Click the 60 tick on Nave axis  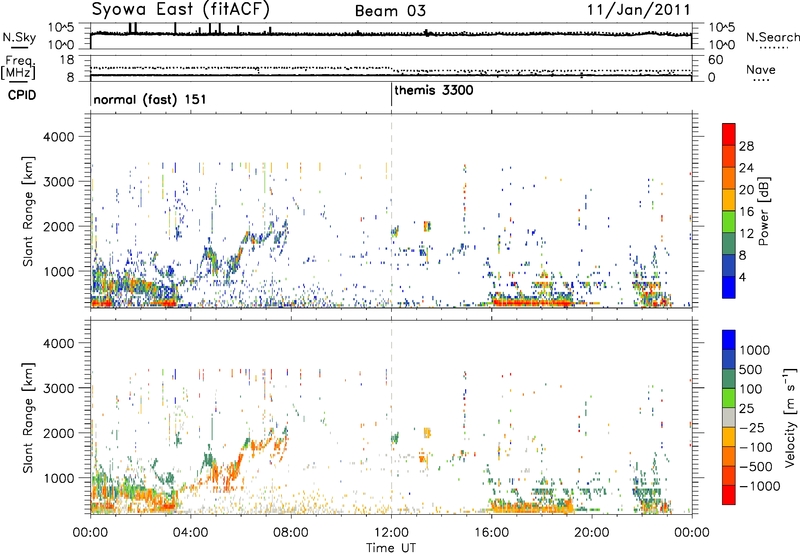715,60
